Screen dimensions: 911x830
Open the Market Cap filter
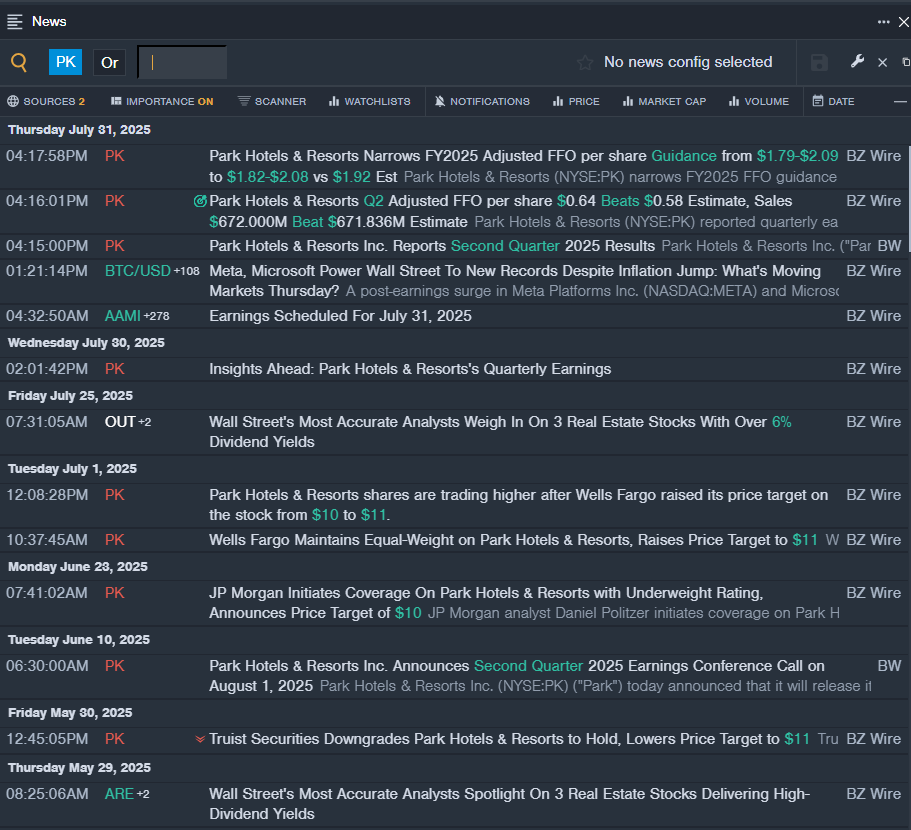click(664, 101)
